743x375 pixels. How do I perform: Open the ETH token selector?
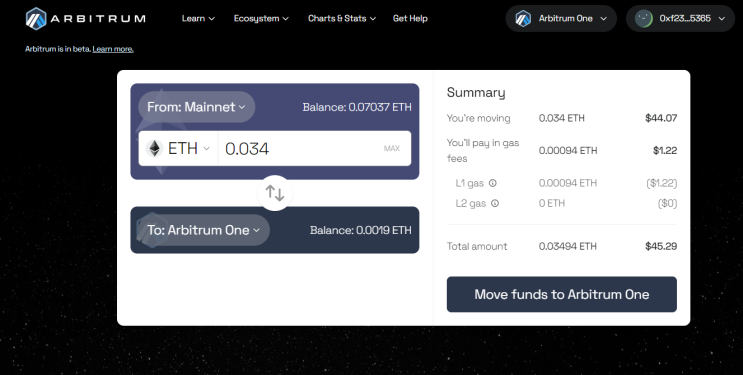(x=178, y=148)
